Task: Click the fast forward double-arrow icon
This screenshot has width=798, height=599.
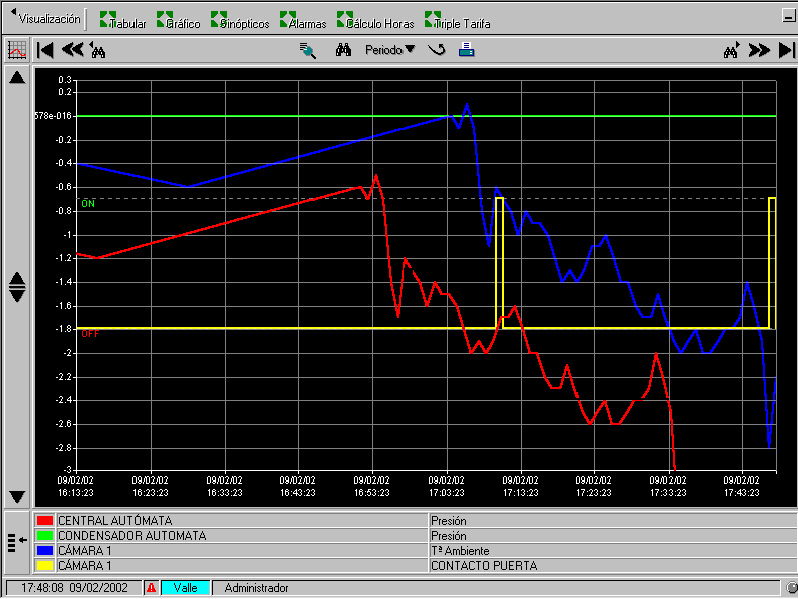Action: pos(759,50)
